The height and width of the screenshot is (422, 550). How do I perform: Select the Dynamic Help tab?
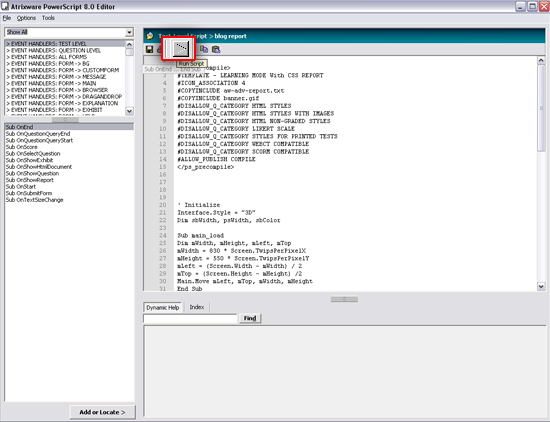click(x=163, y=307)
